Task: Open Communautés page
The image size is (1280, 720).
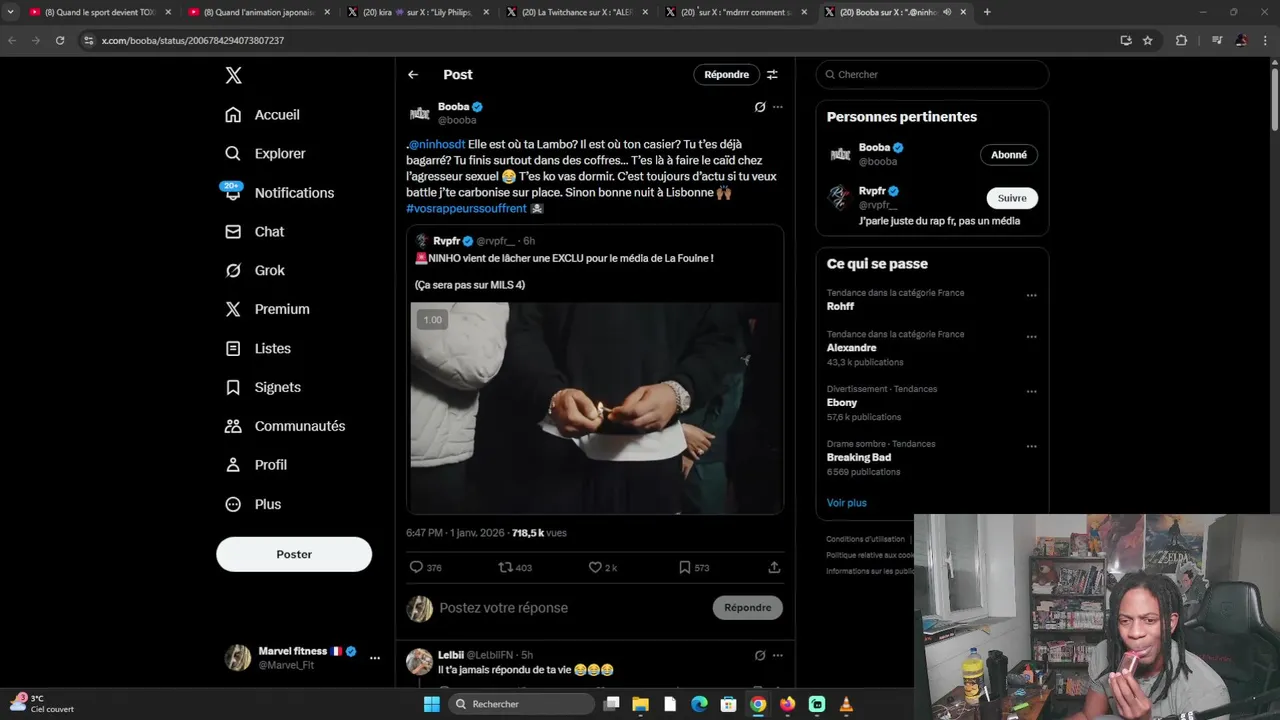Action: pyautogui.click(x=285, y=427)
